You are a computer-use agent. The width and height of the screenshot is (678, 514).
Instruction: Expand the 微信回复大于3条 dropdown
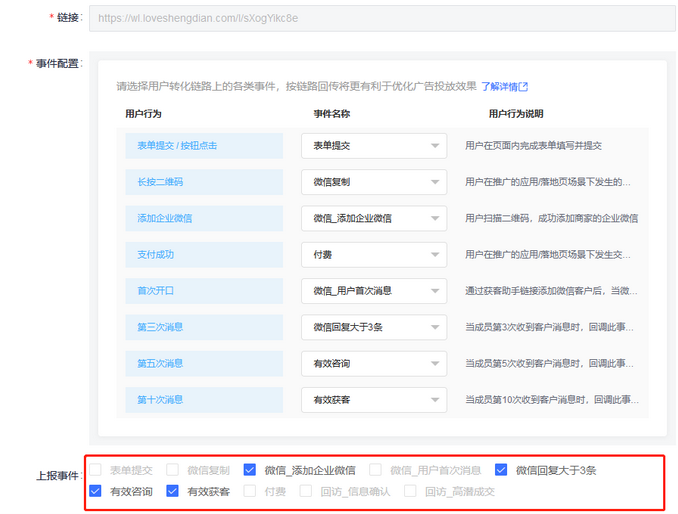(374, 327)
